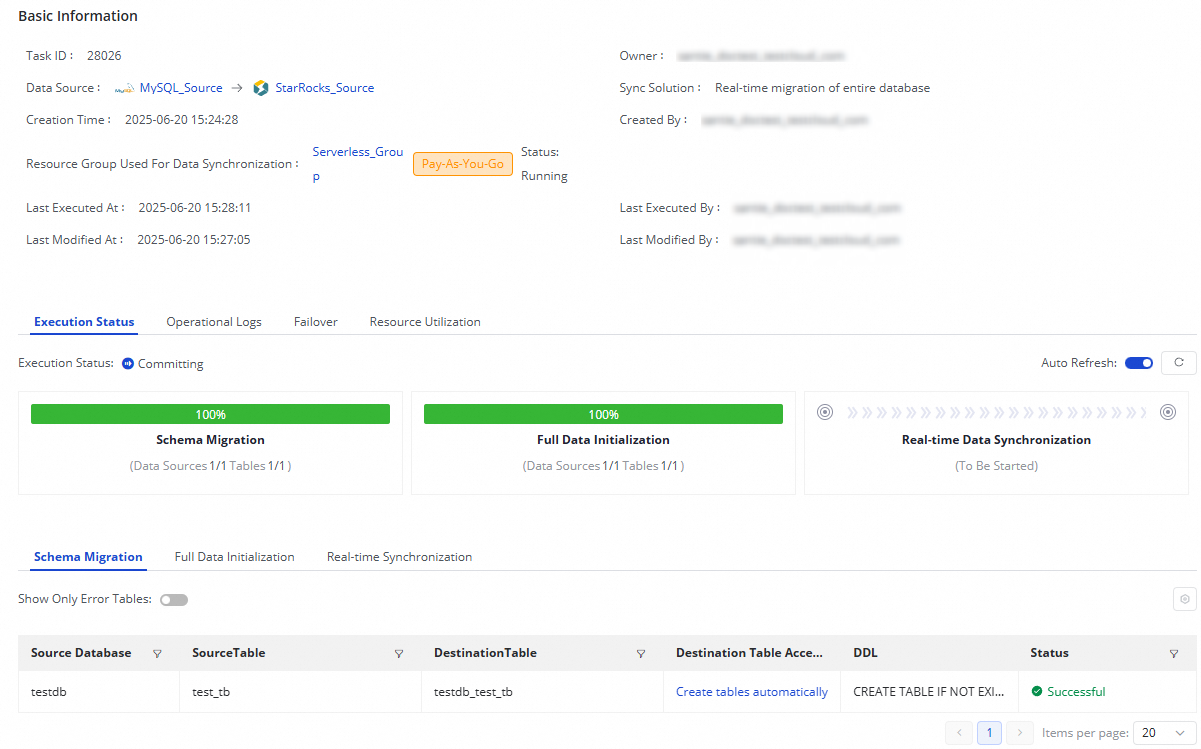Viewport: 1201px width, 749px height.
Task: Select the Real-time Synchronization sub-tab
Action: (399, 557)
